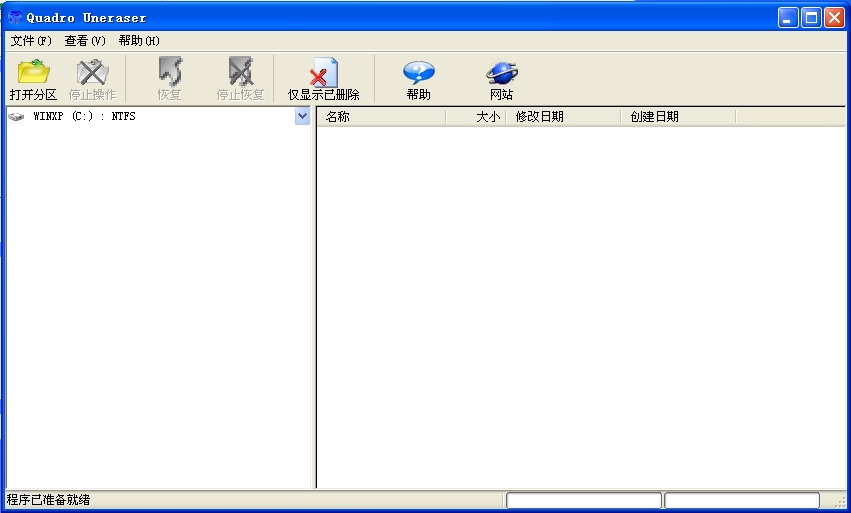Open the Help (帮助) menu in menu bar
851x513 pixels.
click(139, 41)
